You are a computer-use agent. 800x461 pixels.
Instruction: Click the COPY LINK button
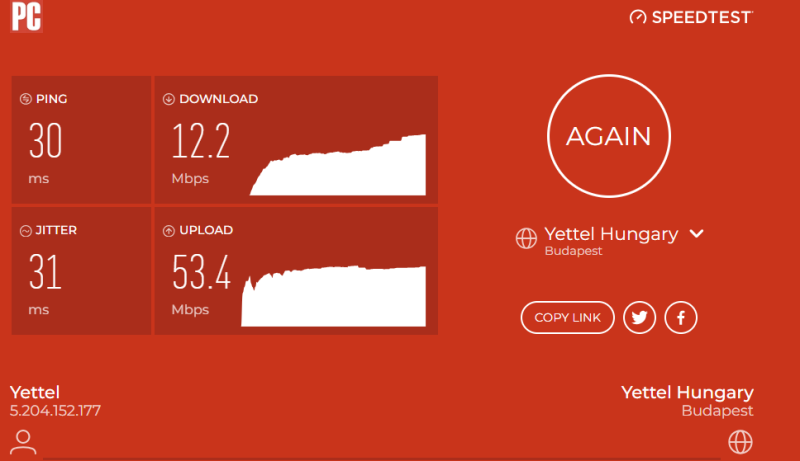[567, 318]
